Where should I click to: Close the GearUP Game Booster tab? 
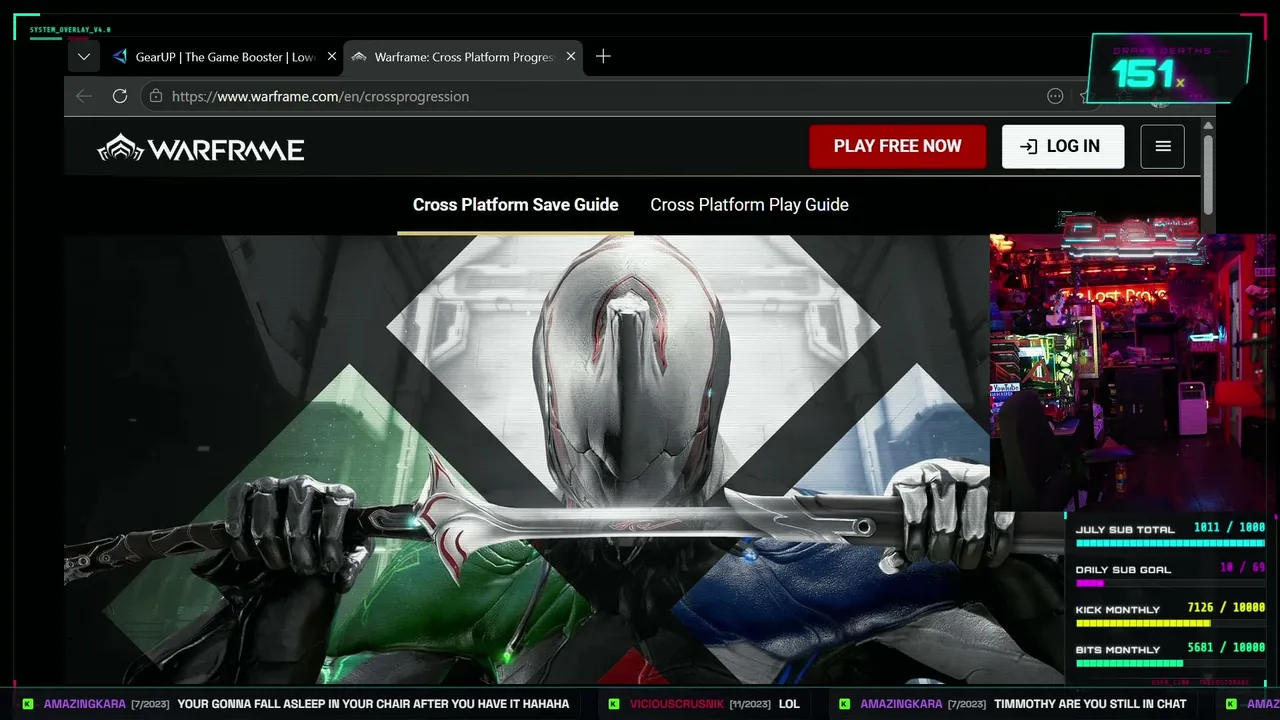point(332,57)
